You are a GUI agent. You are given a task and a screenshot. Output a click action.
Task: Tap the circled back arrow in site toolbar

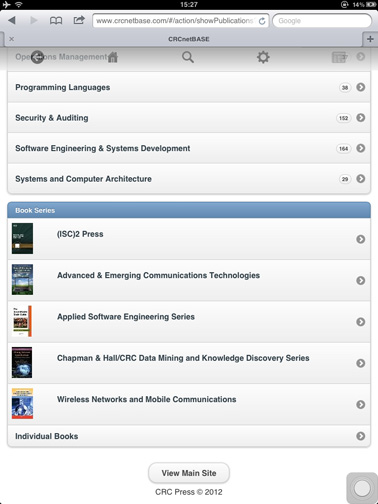point(37,57)
